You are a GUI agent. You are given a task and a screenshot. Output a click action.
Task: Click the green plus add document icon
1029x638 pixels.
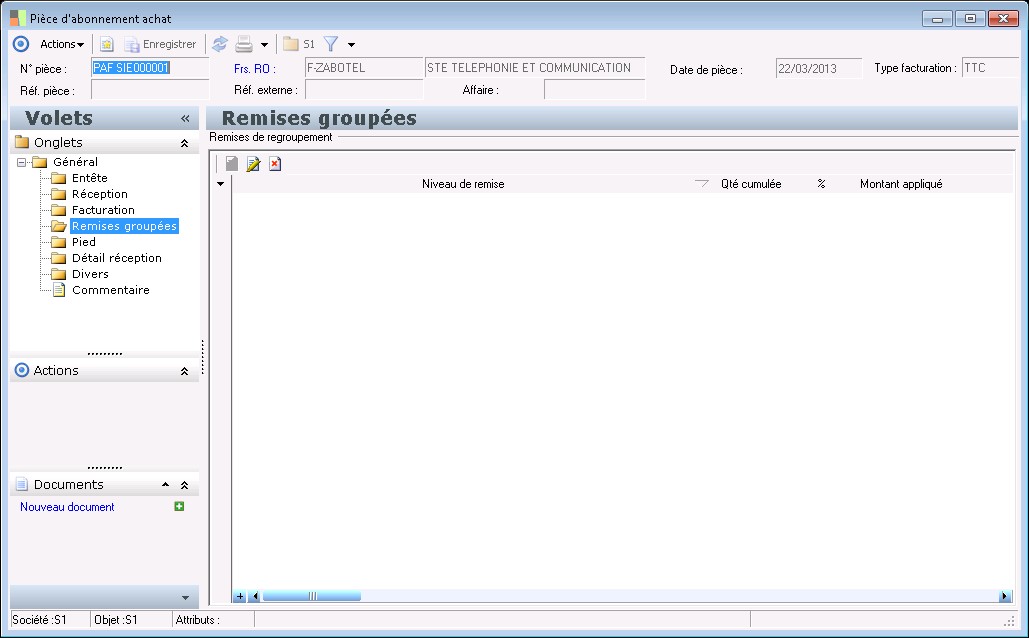179,506
